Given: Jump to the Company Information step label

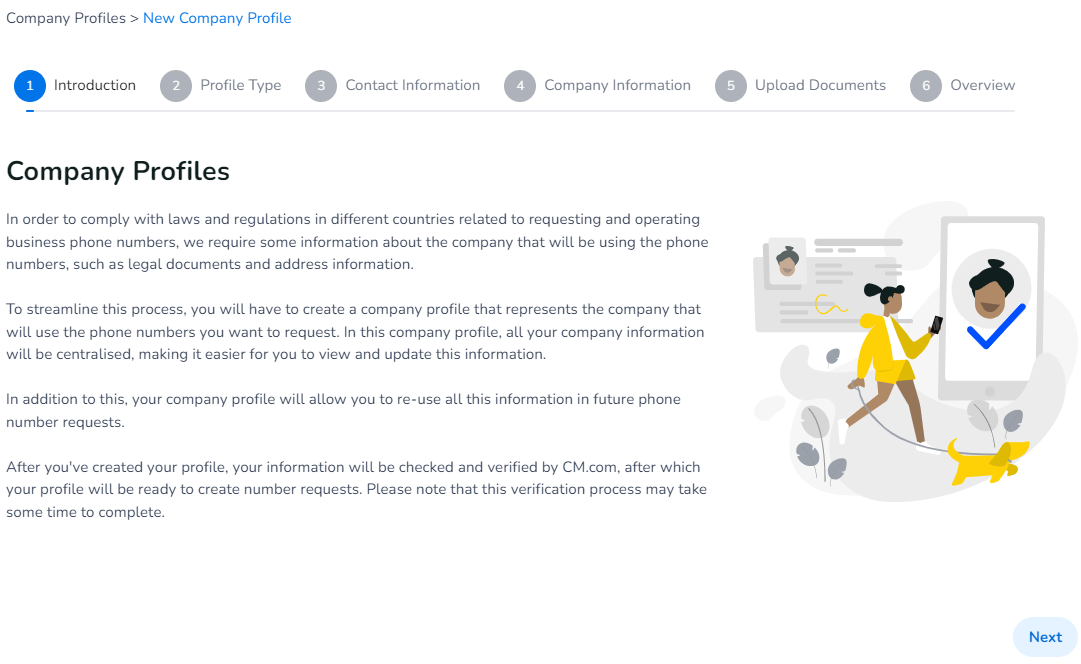Looking at the screenshot, I should [x=617, y=86].
